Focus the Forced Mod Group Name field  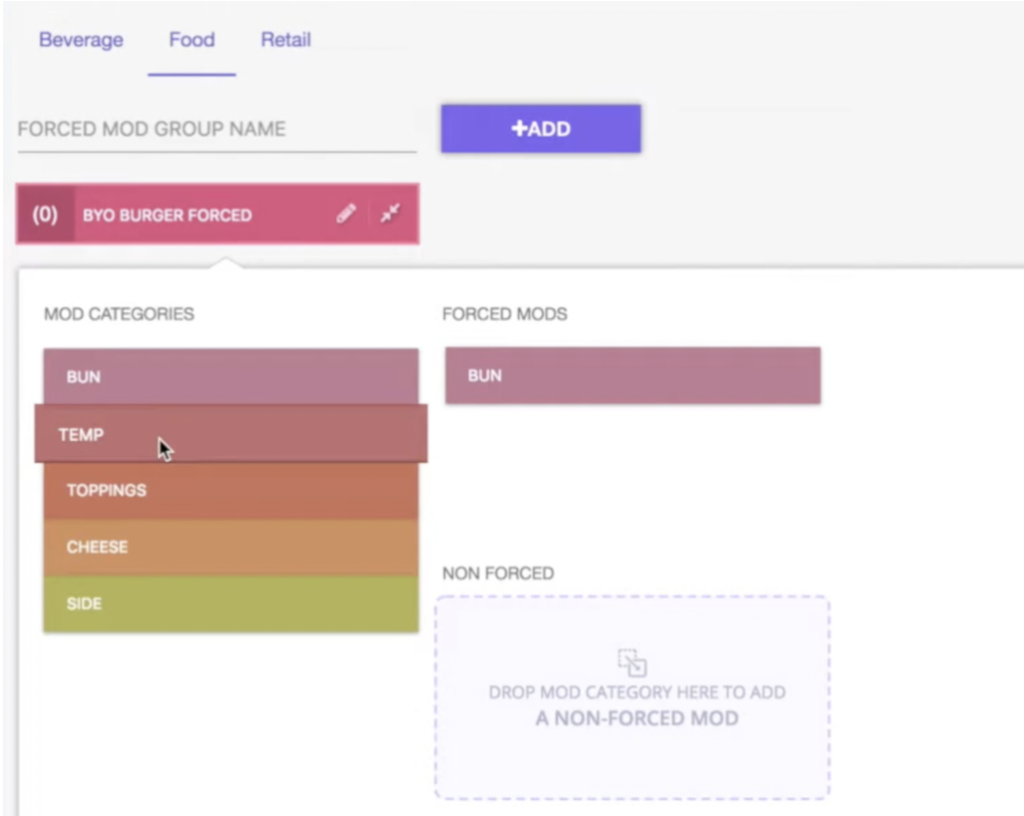pyautogui.click(x=217, y=129)
